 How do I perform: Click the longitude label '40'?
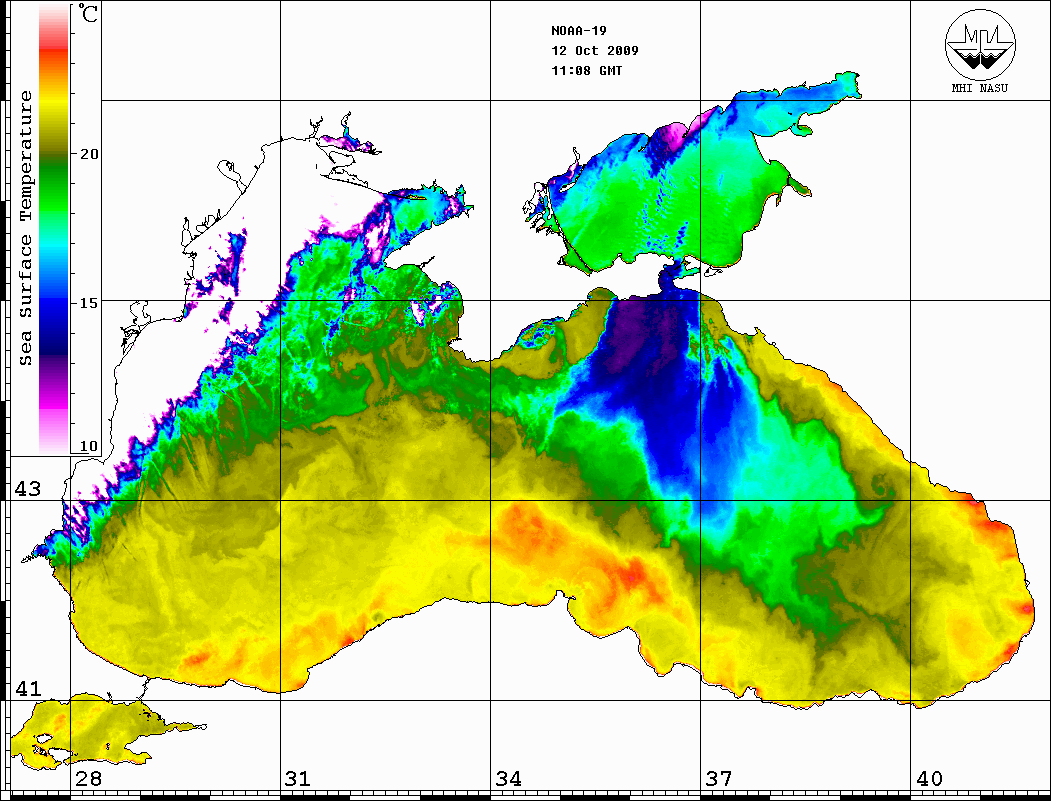929,779
